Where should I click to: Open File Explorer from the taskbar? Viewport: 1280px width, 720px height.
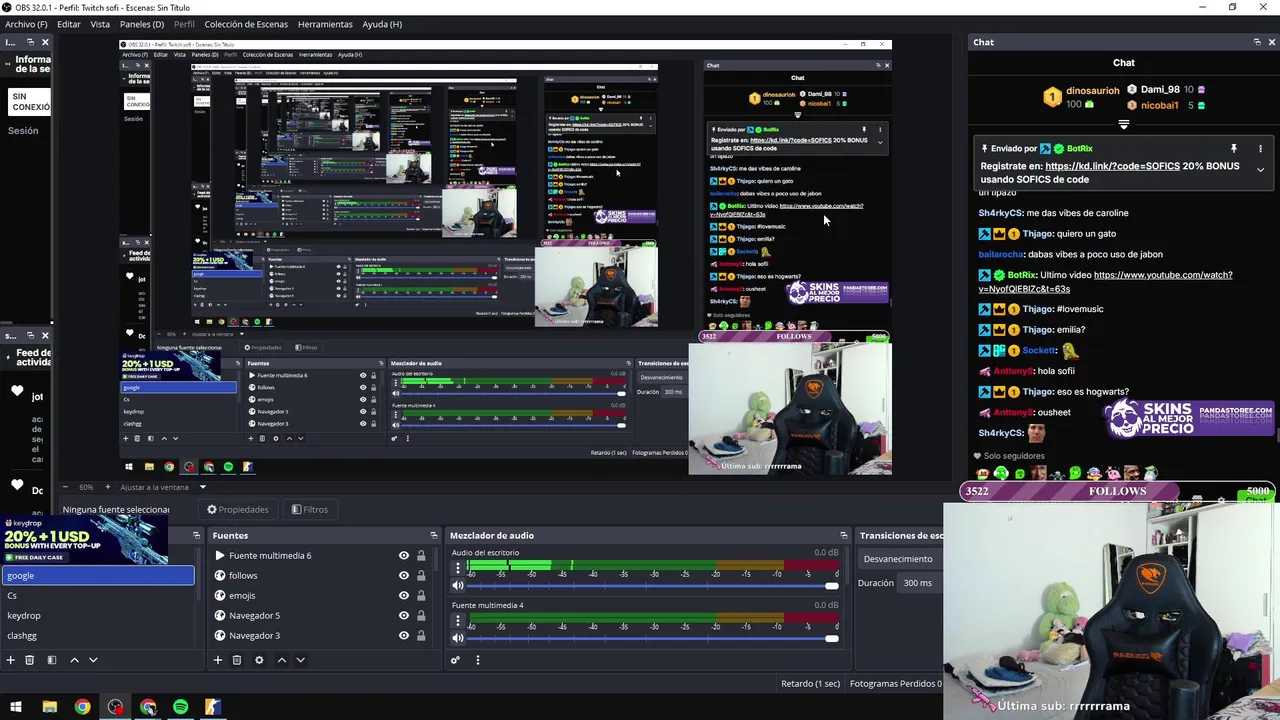click(49, 707)
